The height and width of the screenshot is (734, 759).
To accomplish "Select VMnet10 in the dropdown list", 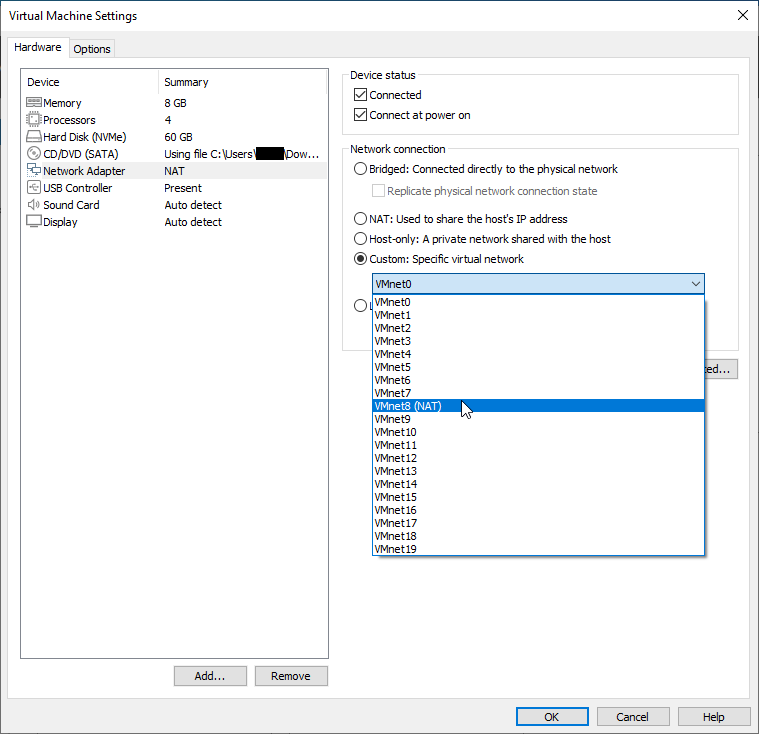I will 538,432.
